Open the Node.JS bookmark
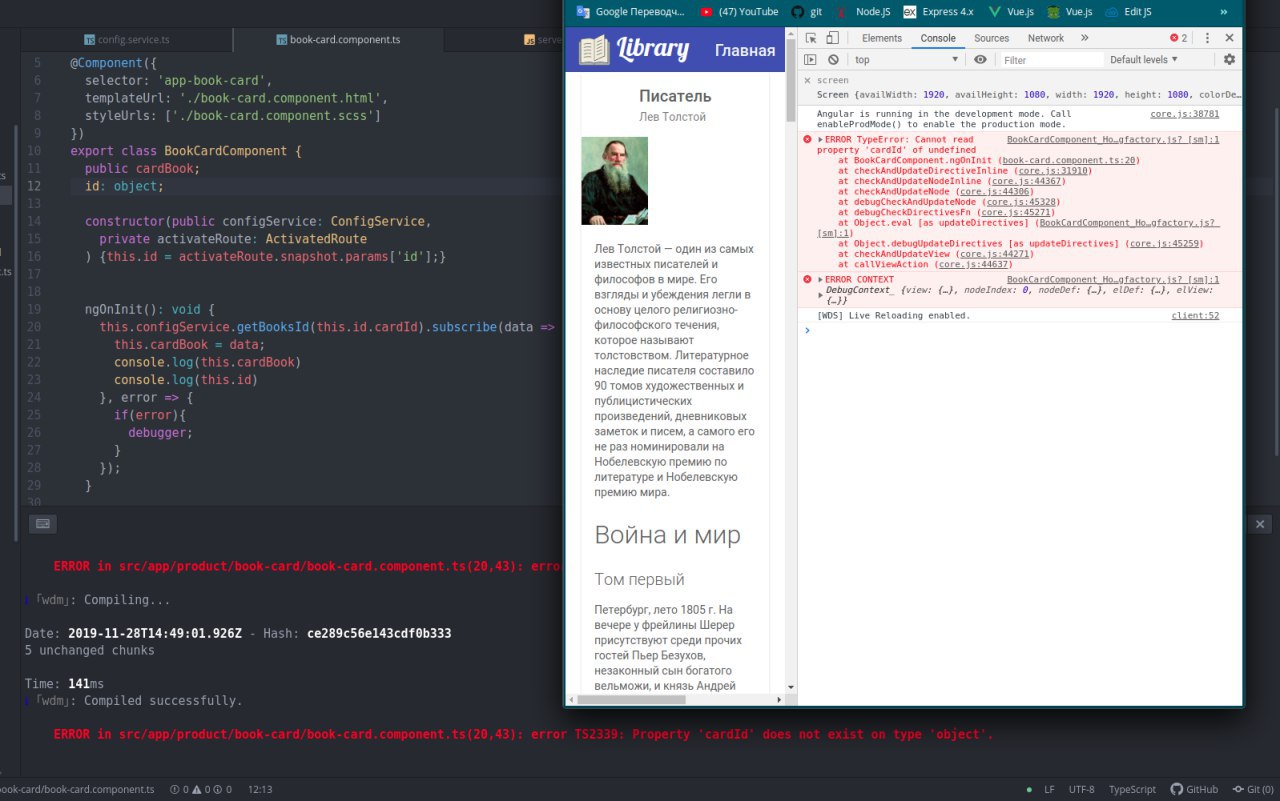Screen dimensions: 1280x801 click(x=864, y=12)
